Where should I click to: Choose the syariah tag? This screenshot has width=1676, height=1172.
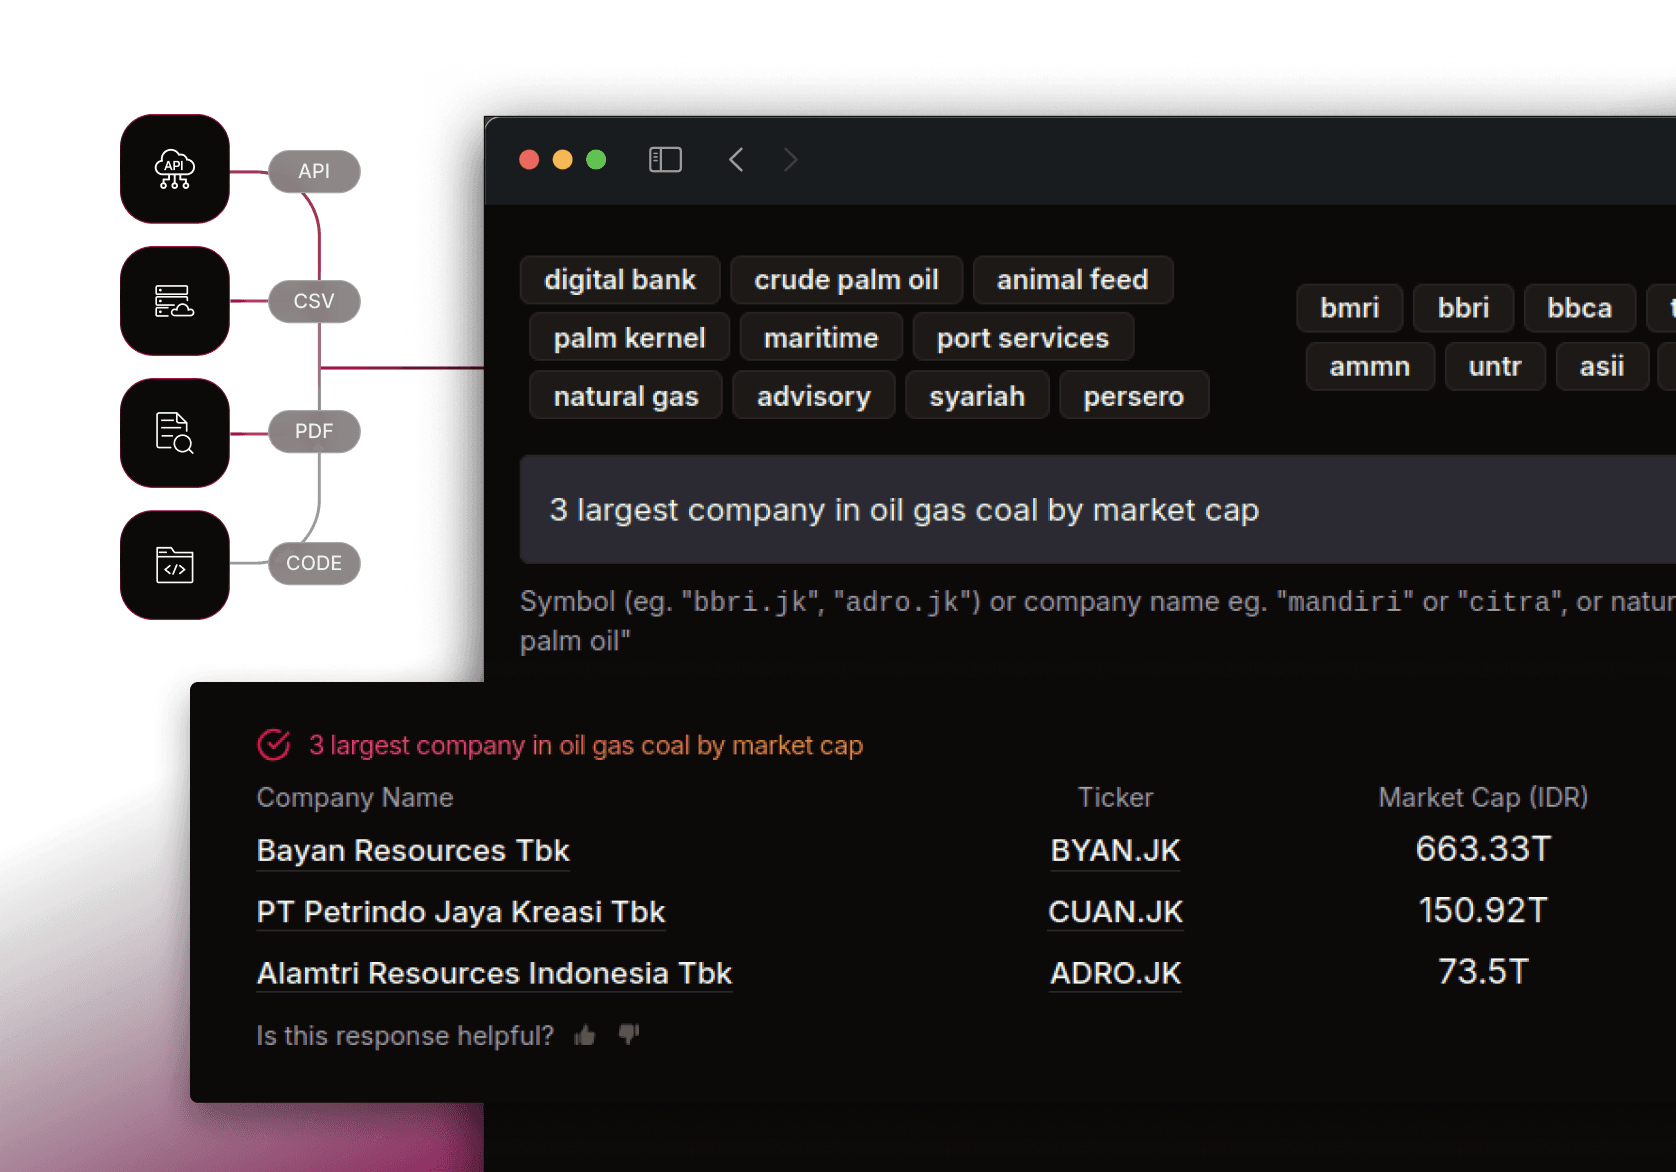click(x=977, y=396)
